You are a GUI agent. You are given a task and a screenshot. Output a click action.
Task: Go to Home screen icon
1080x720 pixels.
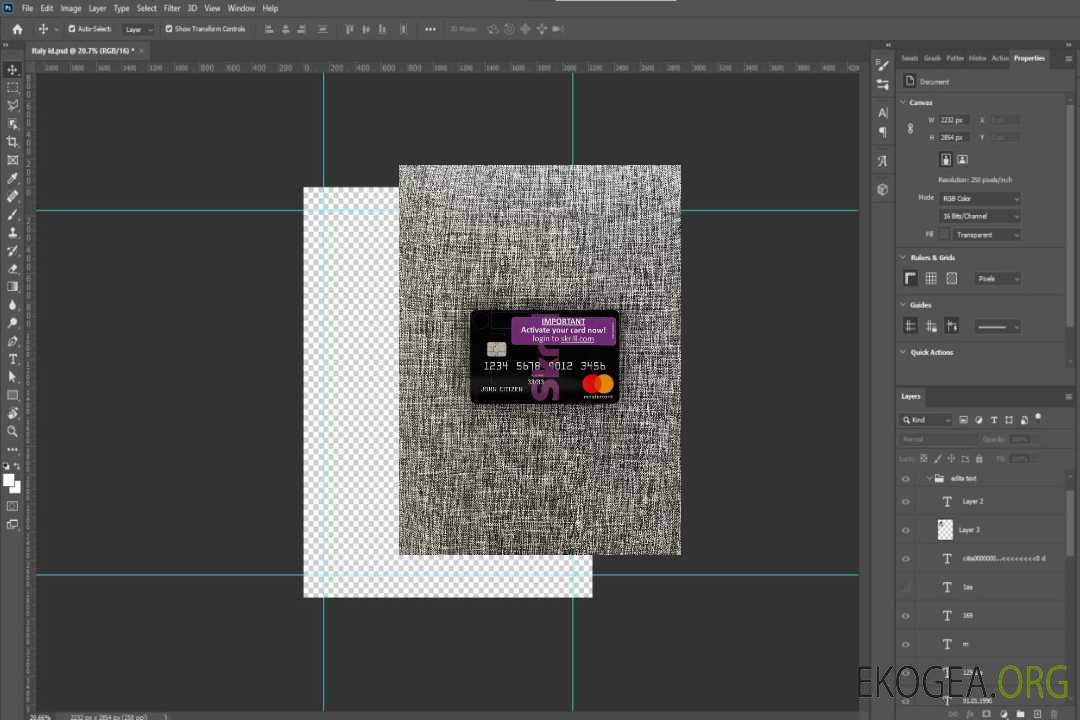17,29
